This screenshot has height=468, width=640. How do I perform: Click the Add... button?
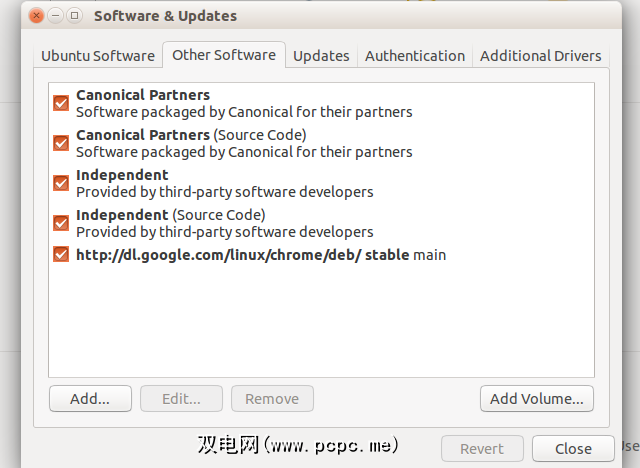89,399
